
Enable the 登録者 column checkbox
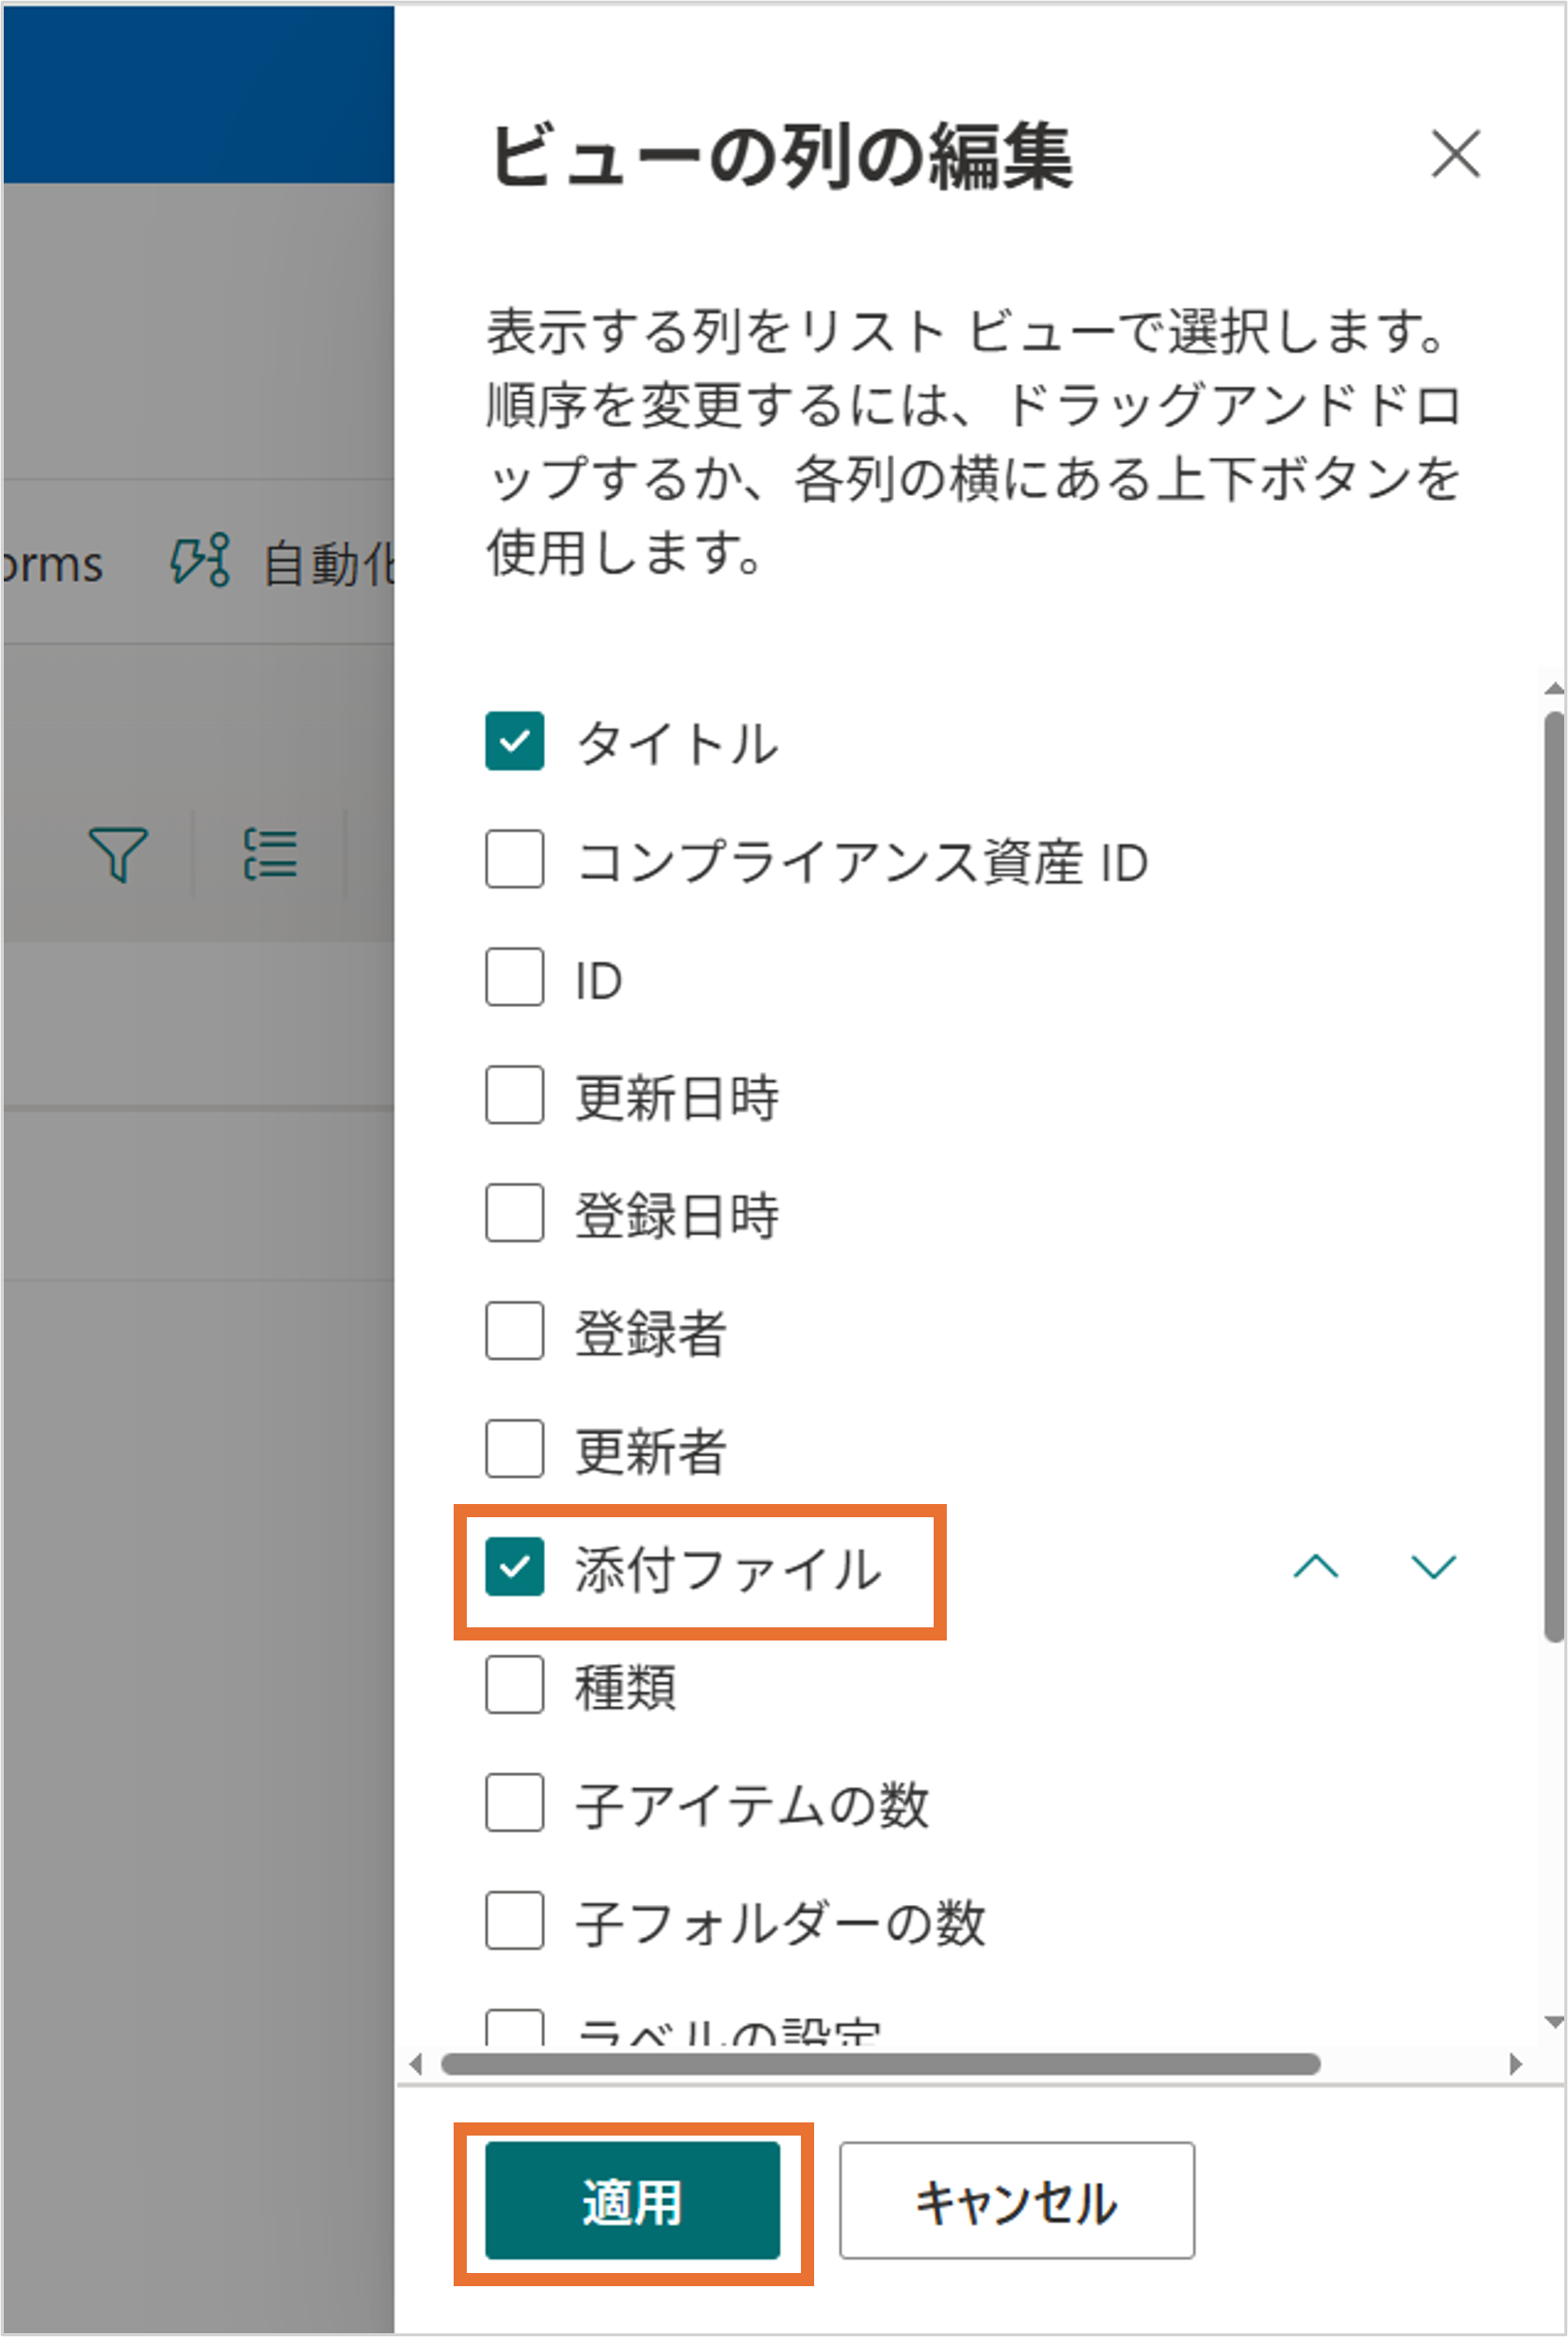[x=515, y=1331]
